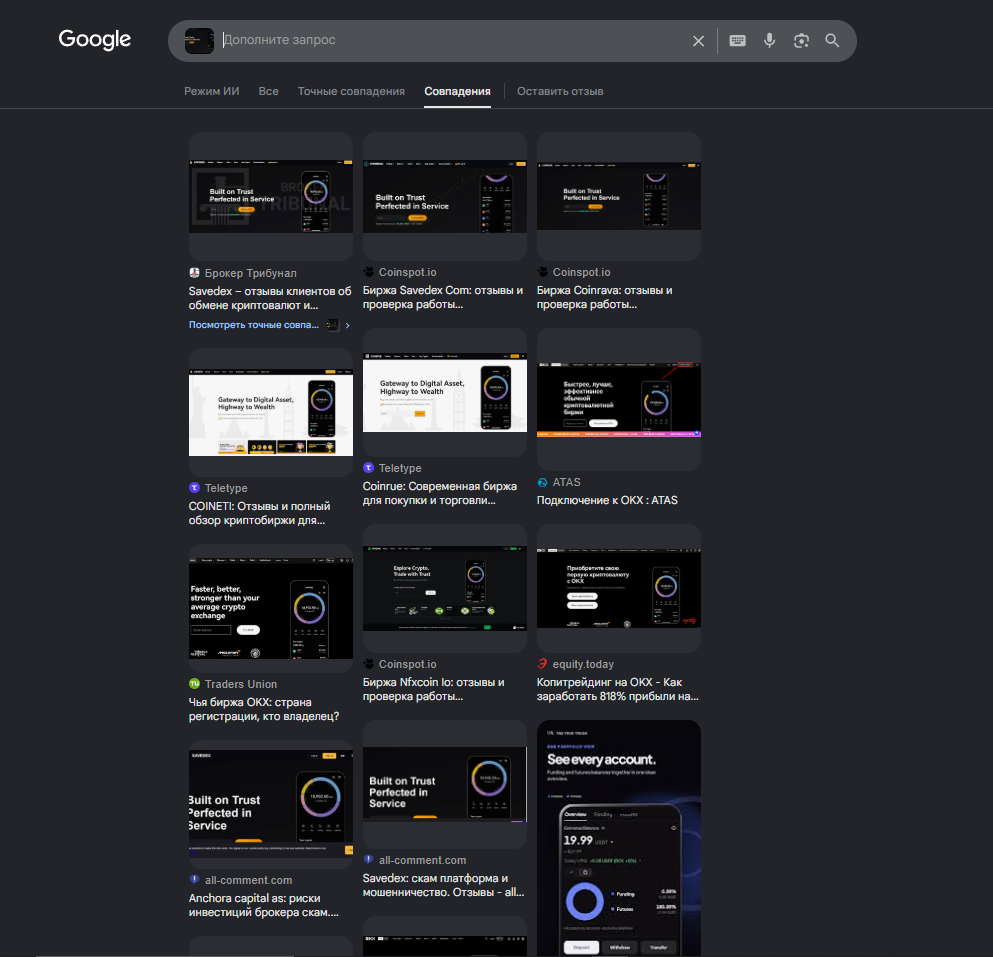Open the on-screen keyboard icon
This screenshot has height=957, width=993.
pyautogui.click(x=737, y=41)
